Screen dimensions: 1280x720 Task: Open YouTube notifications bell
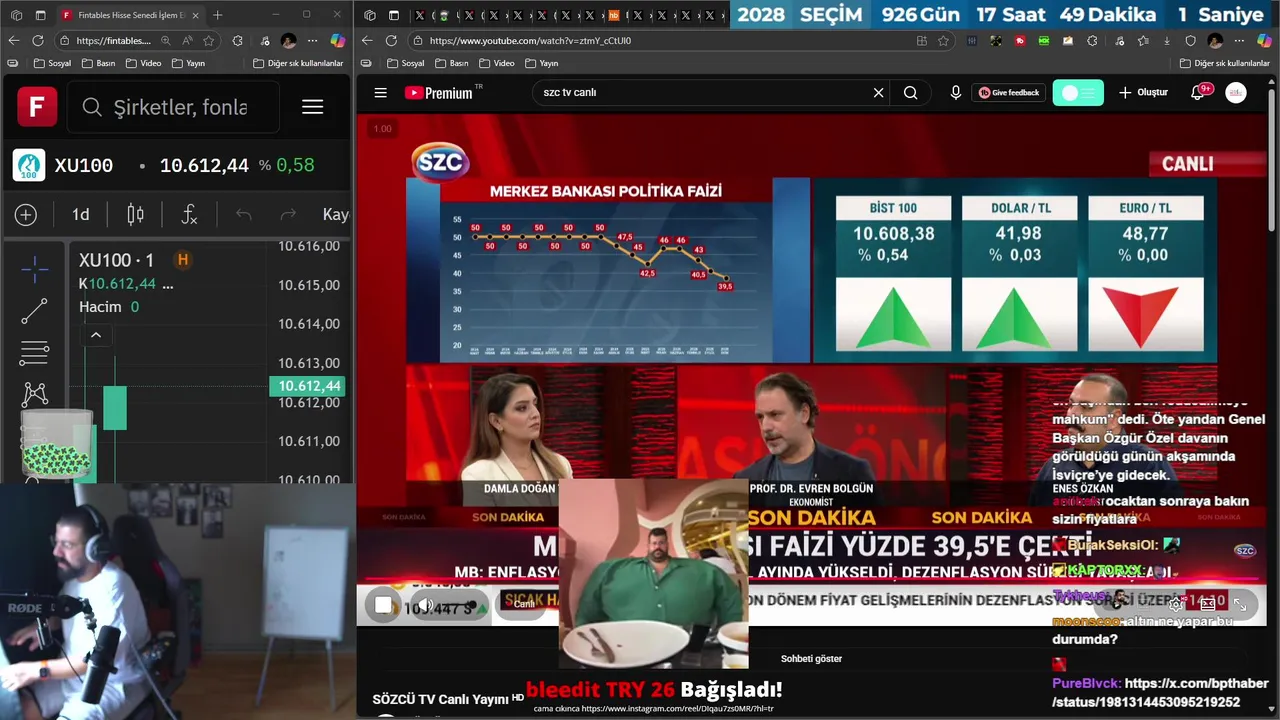(x=1197, y=92)
